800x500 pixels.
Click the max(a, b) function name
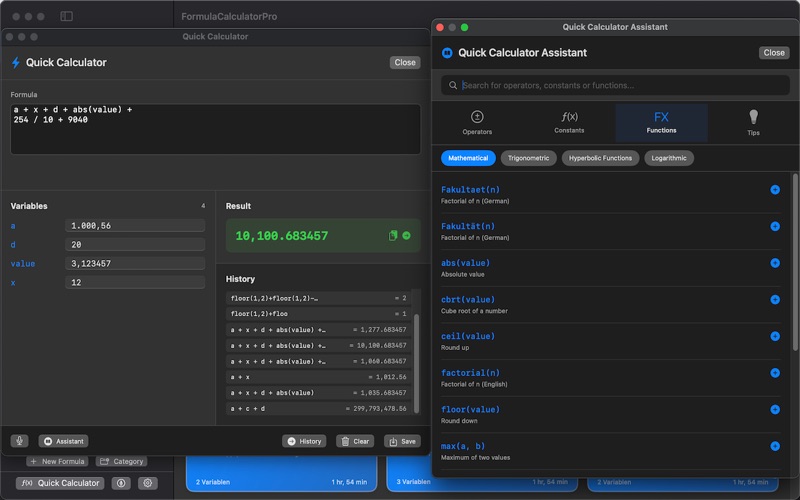coord(463,446)
